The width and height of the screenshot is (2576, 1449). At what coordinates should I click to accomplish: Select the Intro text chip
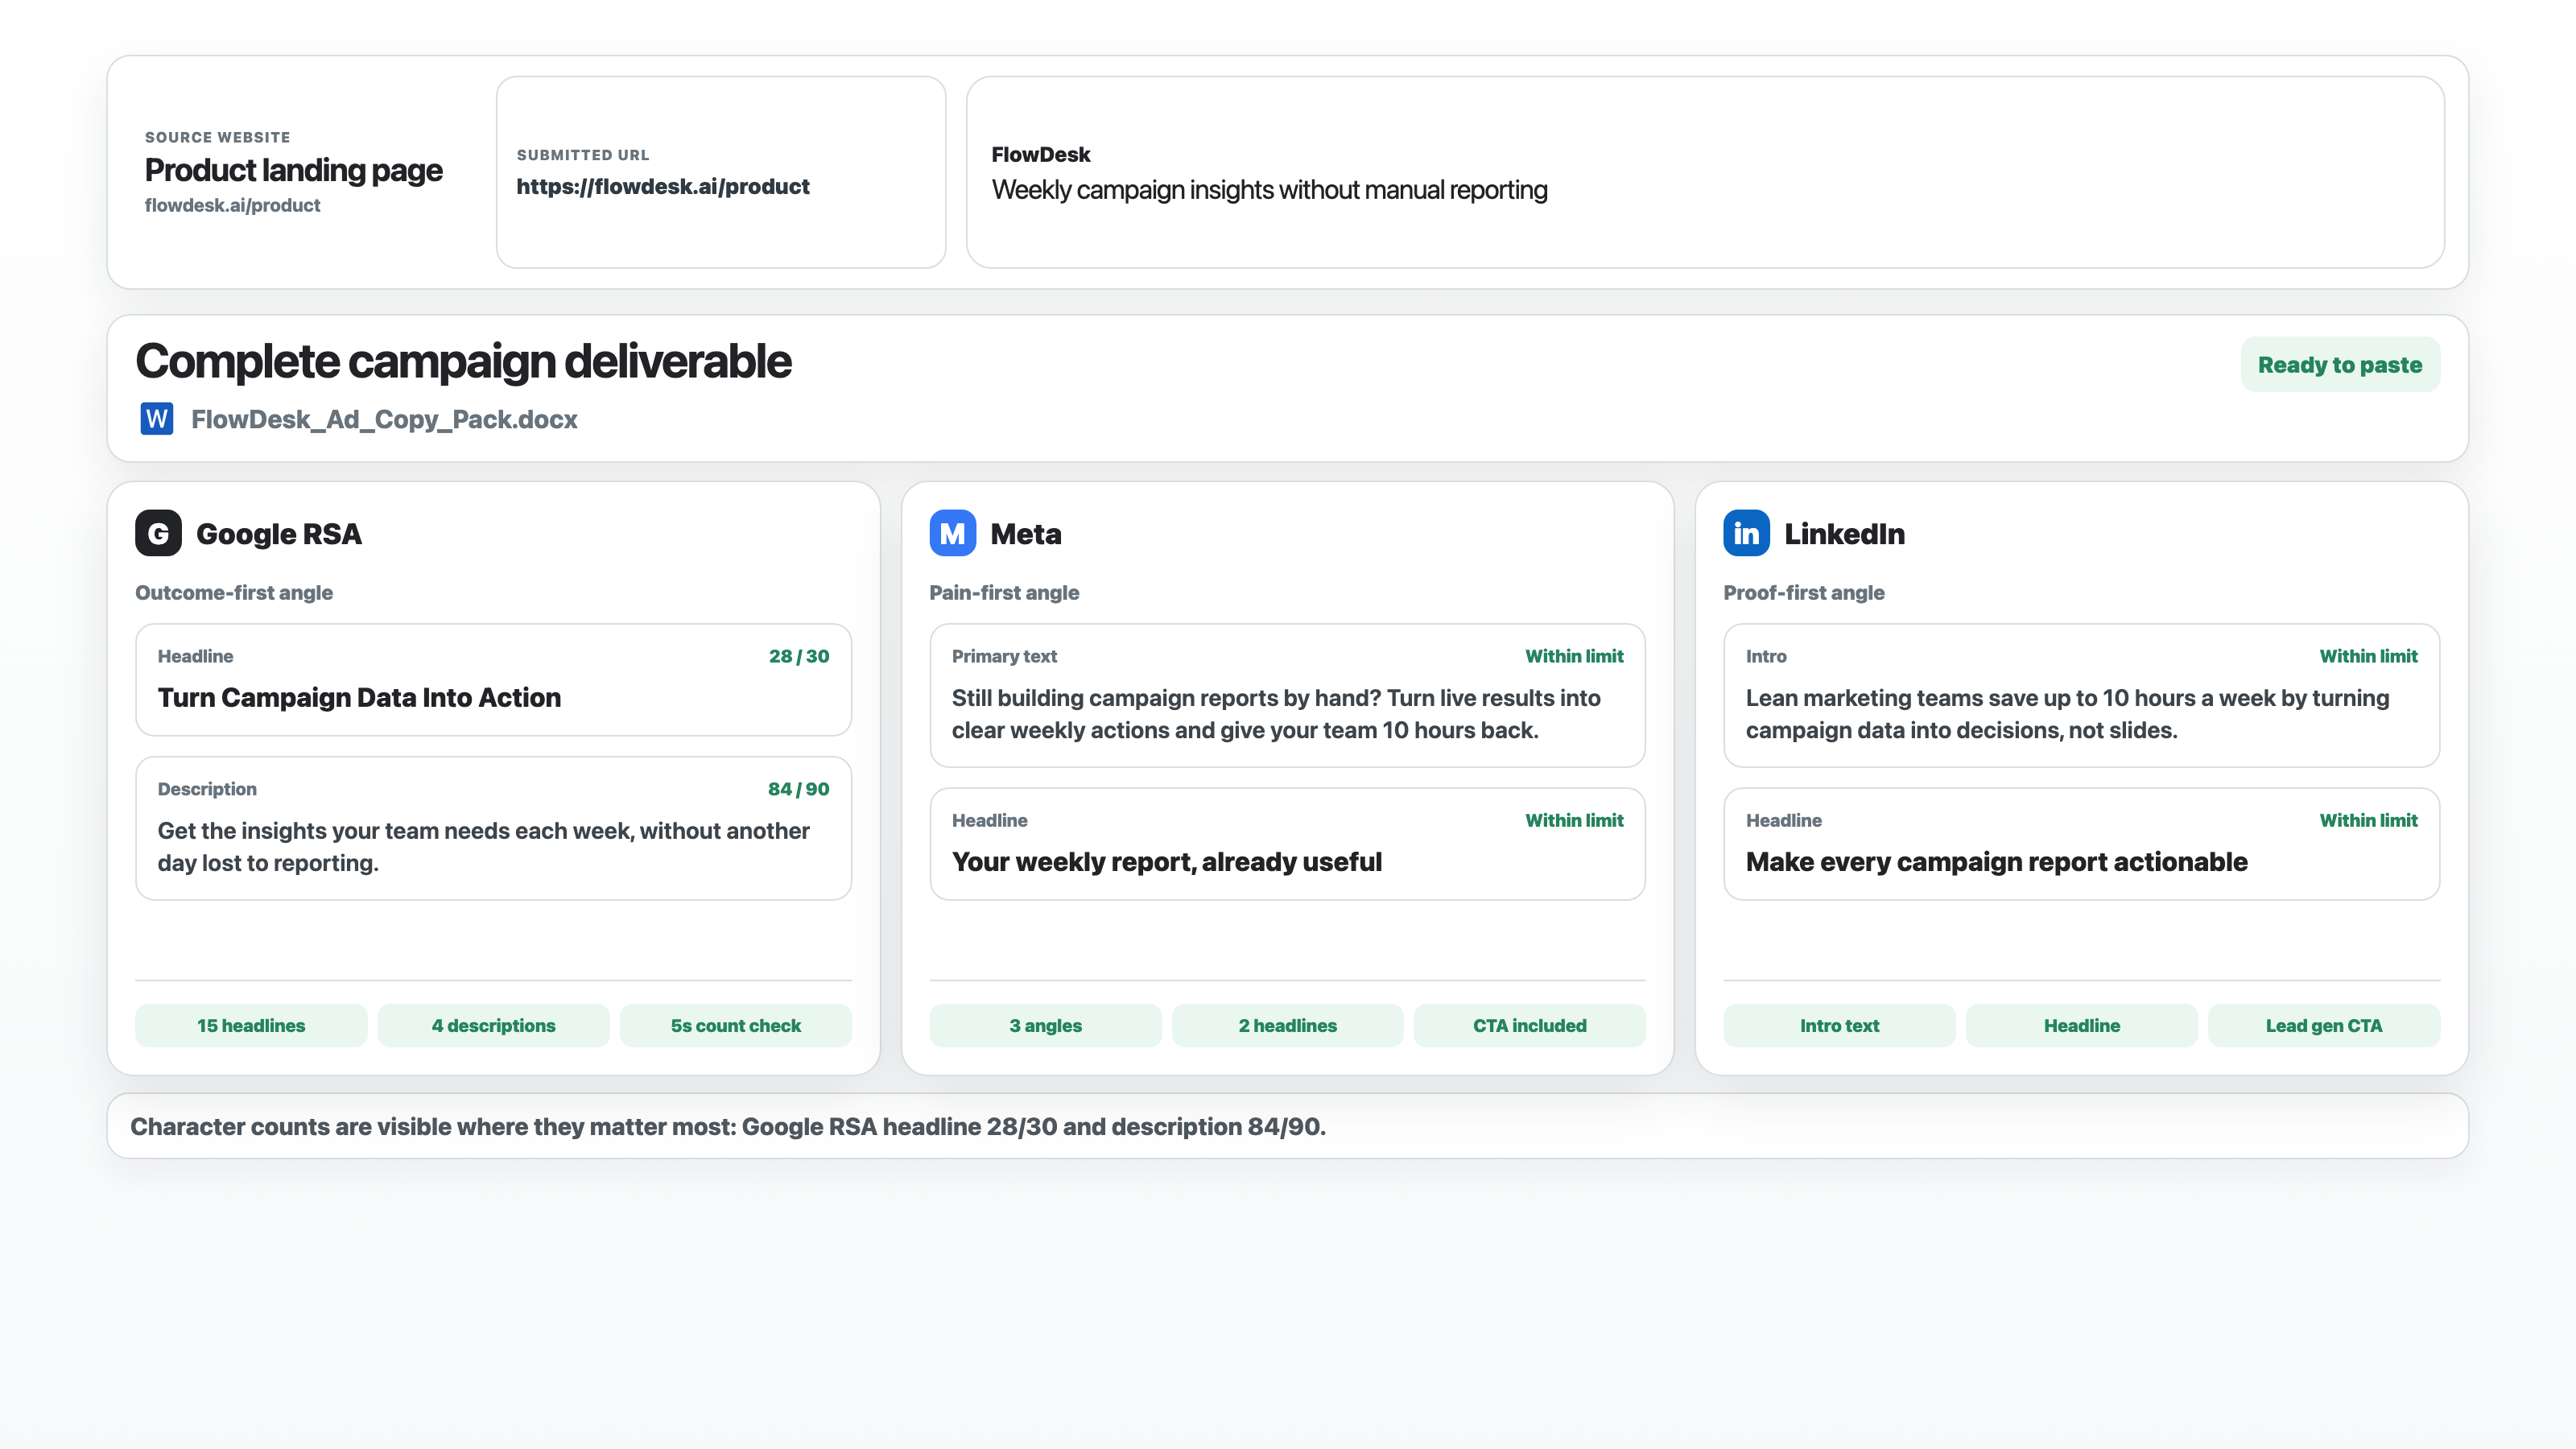click(1839, 1025)
